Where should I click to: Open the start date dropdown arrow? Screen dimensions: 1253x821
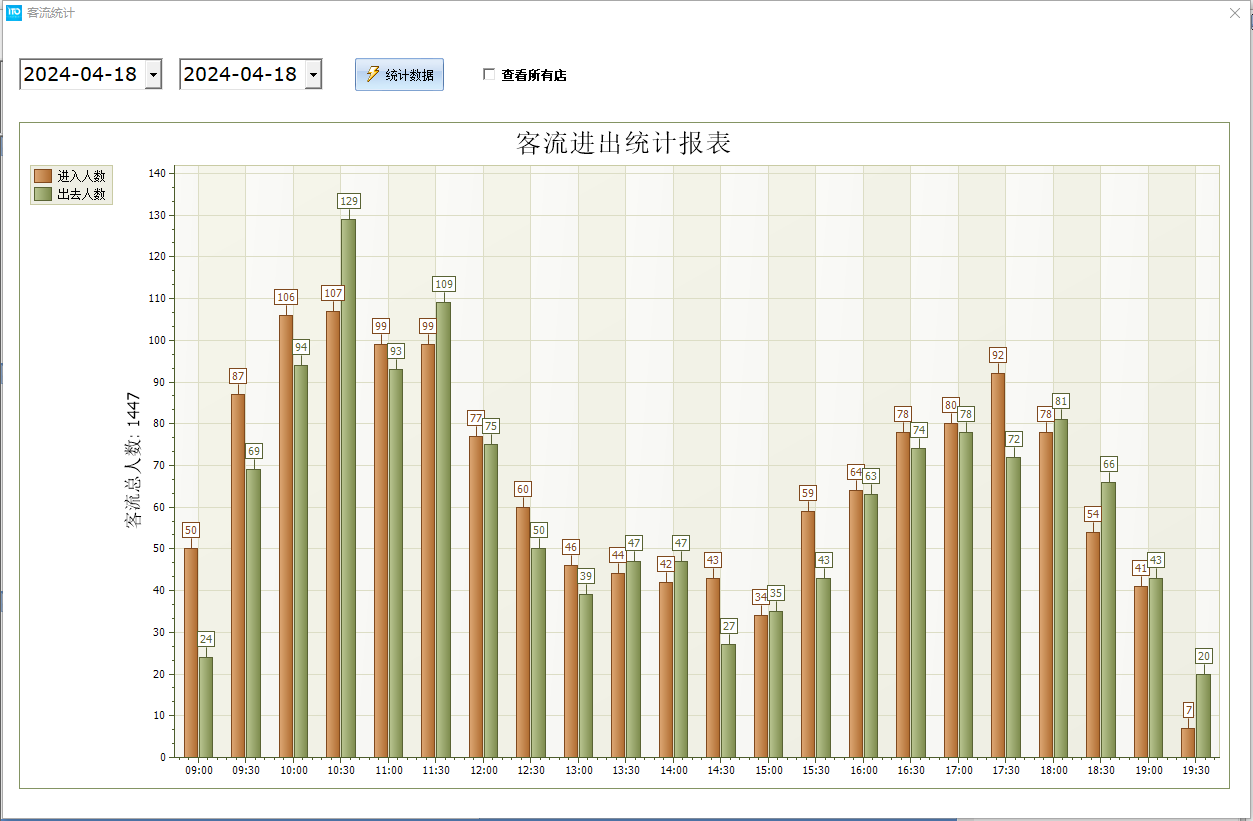coord(153,75)
